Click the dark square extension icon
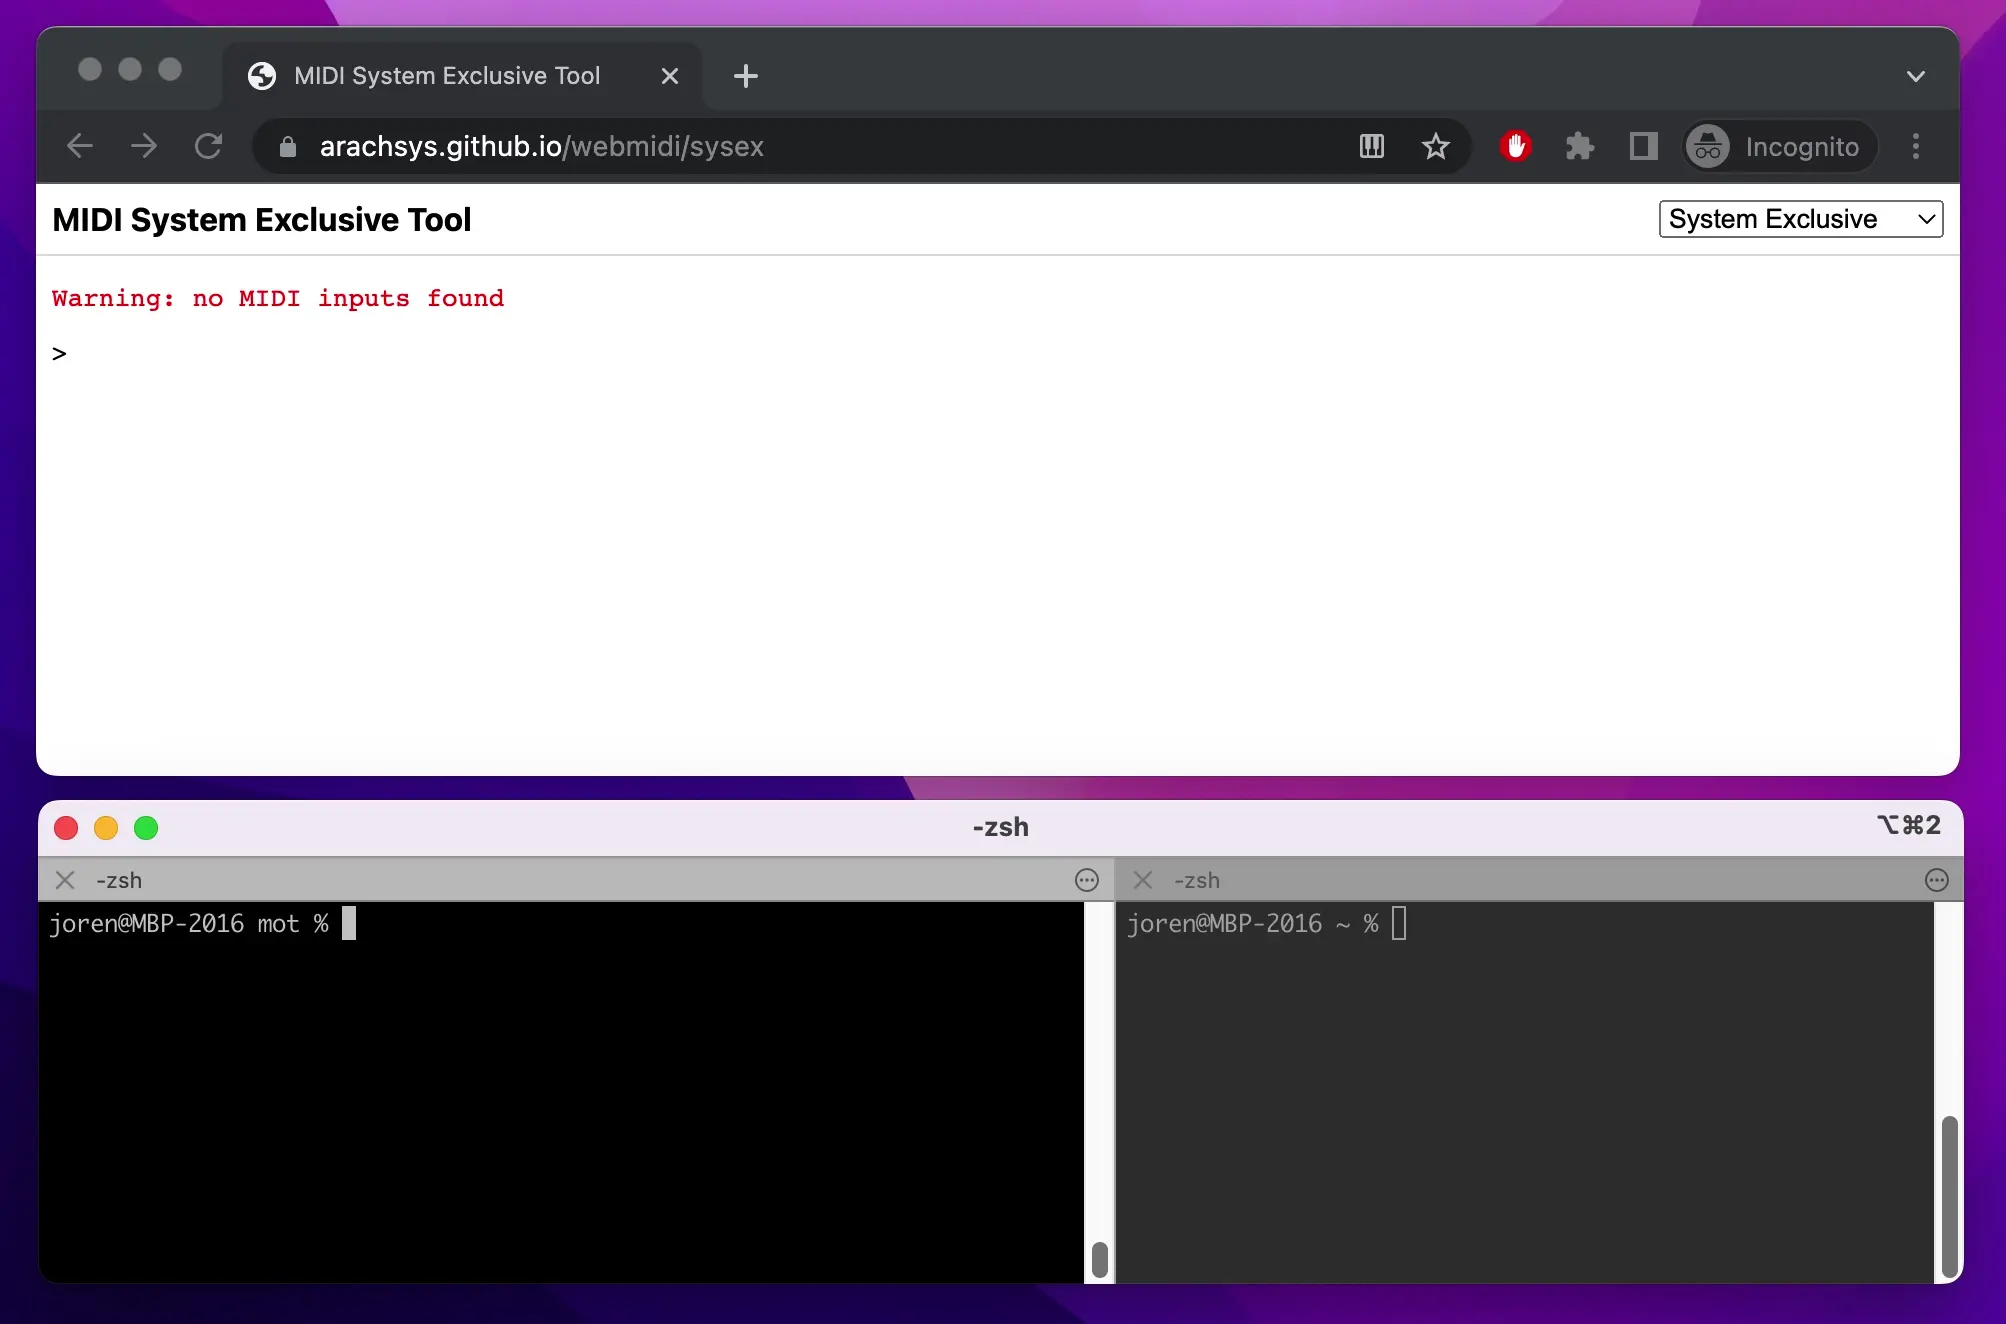The width and height of the screenshot is (2006, 1324). click(1643, 146)
